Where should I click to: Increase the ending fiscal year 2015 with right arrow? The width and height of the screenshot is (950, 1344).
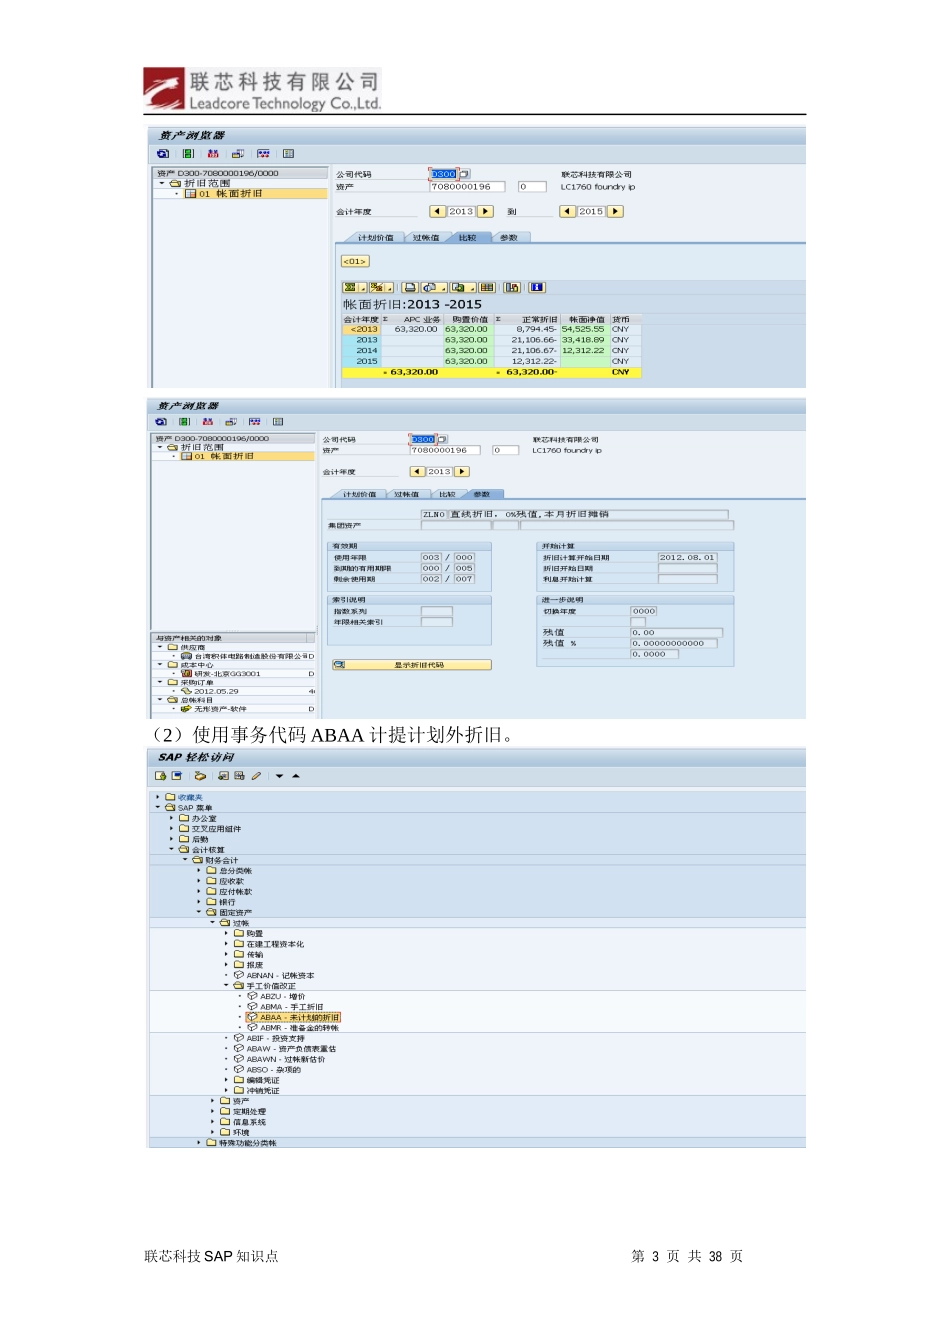click(x=616, y=211)
